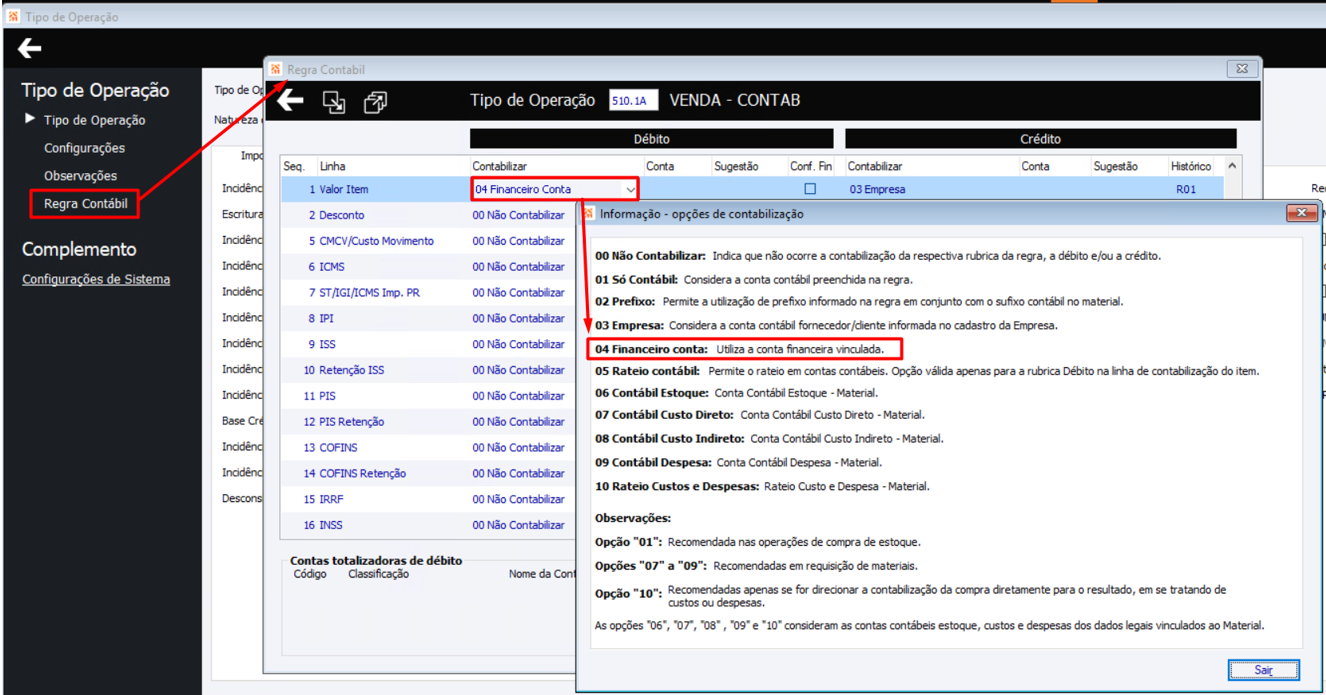Viewport: 1326px width, 695px height.
Task: Click the Débito Sugestão column header
Action: pos(736,166)
